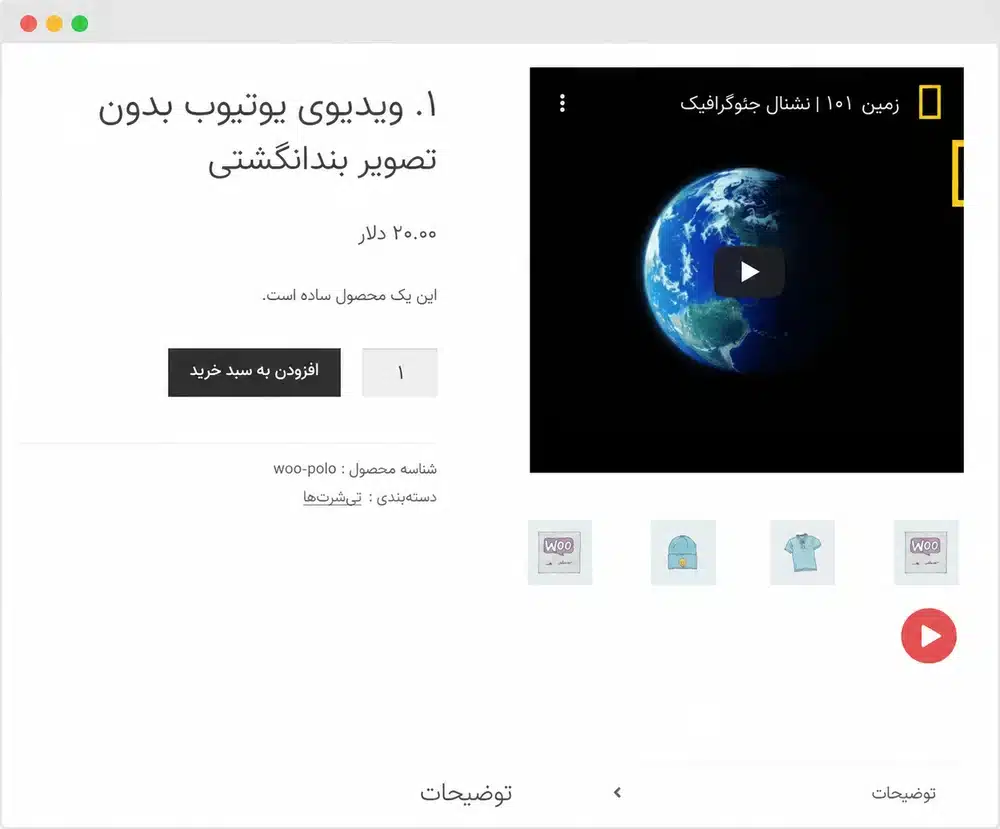Screen dimensions: 1000x829
Task: Select the rightmost Woo logo thumbnail
Action: click(926, 552)
